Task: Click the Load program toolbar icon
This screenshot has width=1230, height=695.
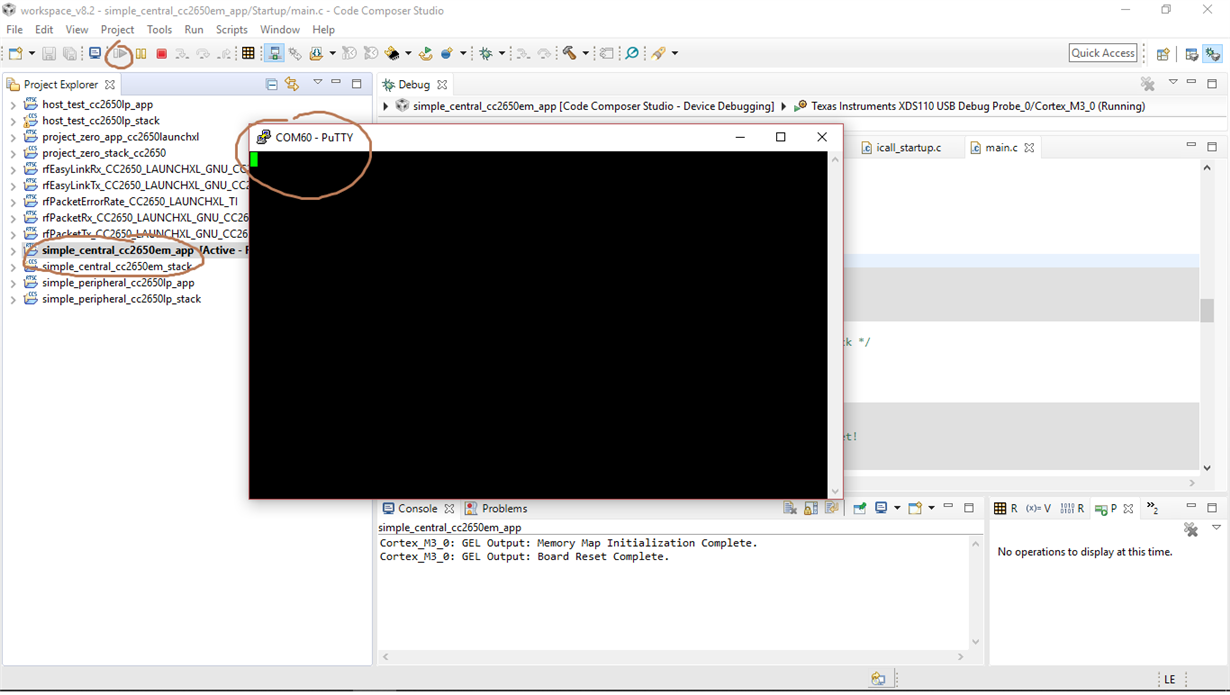Action: [316, 53]
